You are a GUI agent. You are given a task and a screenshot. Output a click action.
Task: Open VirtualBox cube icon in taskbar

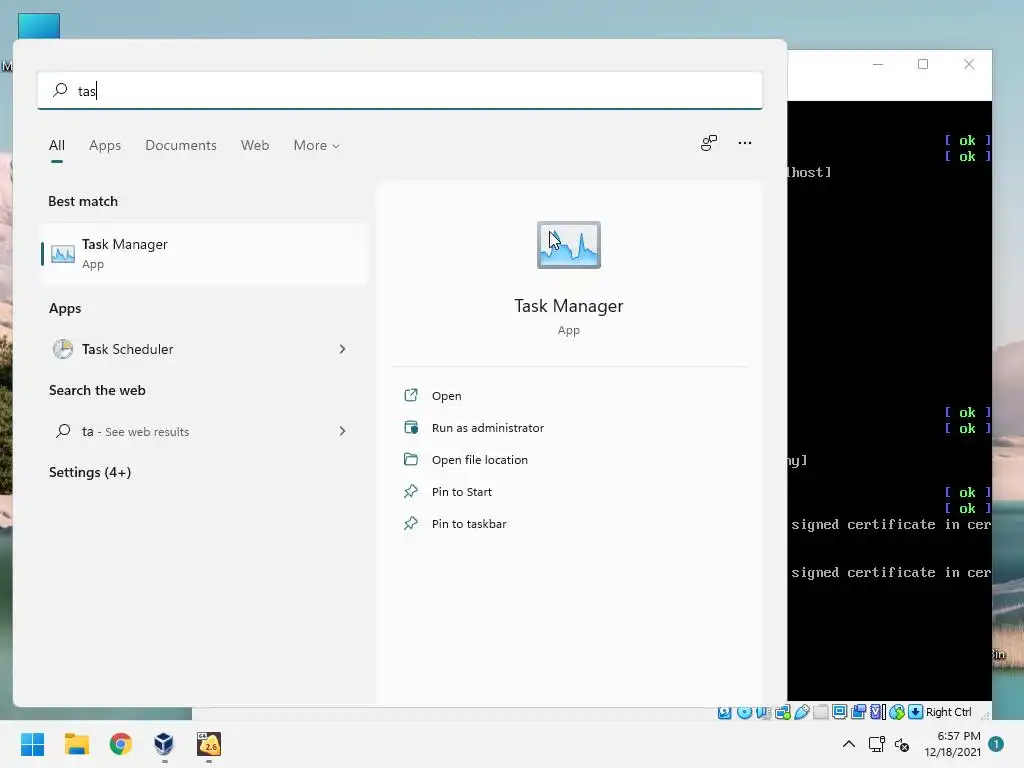[164, 744]
